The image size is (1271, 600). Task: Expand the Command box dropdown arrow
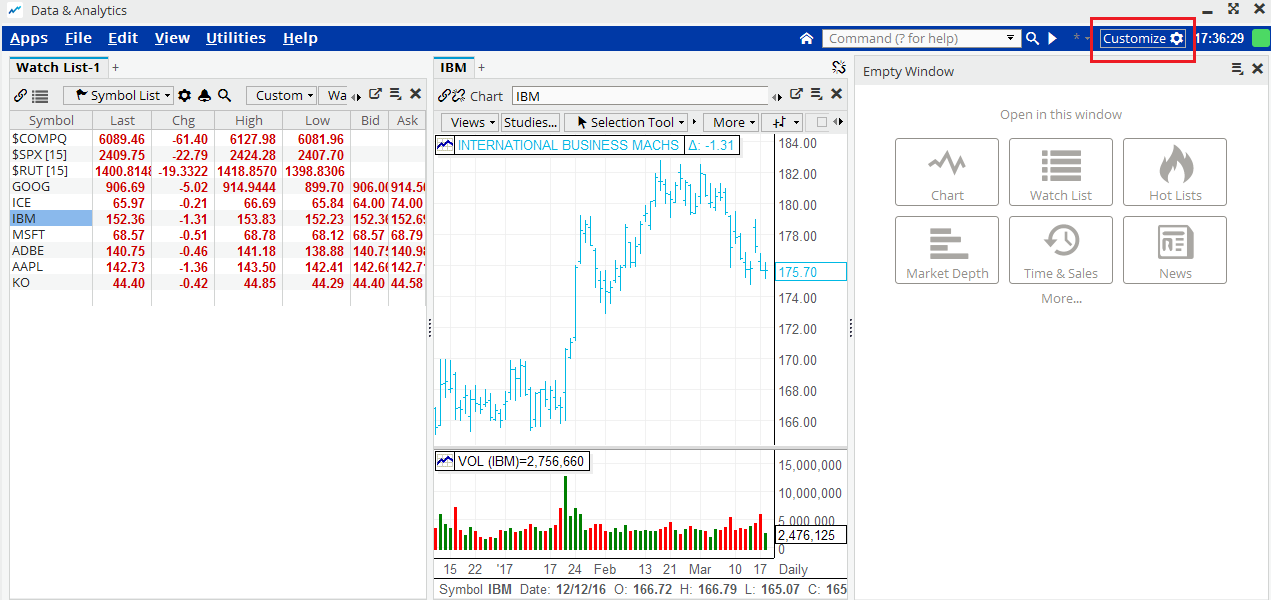1010,38
